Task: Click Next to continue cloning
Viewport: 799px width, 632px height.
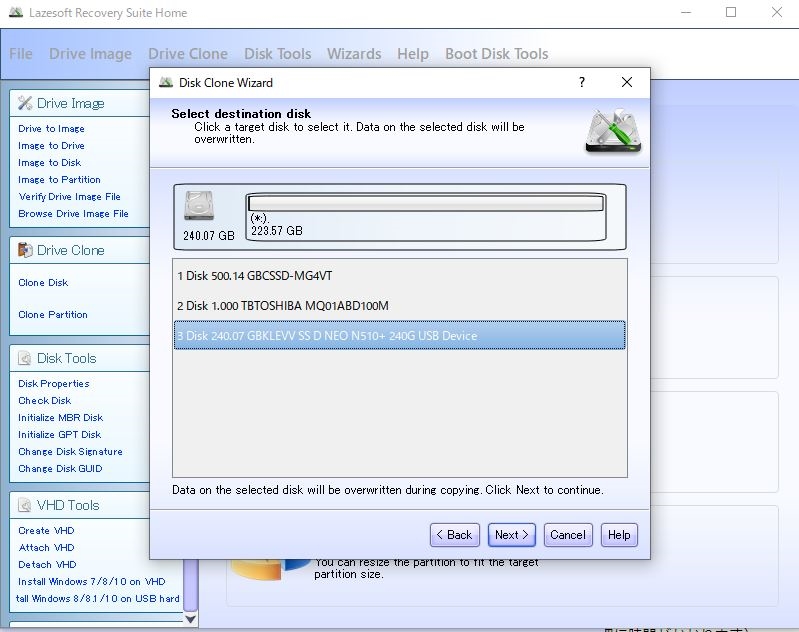Action: coord(512,535)
